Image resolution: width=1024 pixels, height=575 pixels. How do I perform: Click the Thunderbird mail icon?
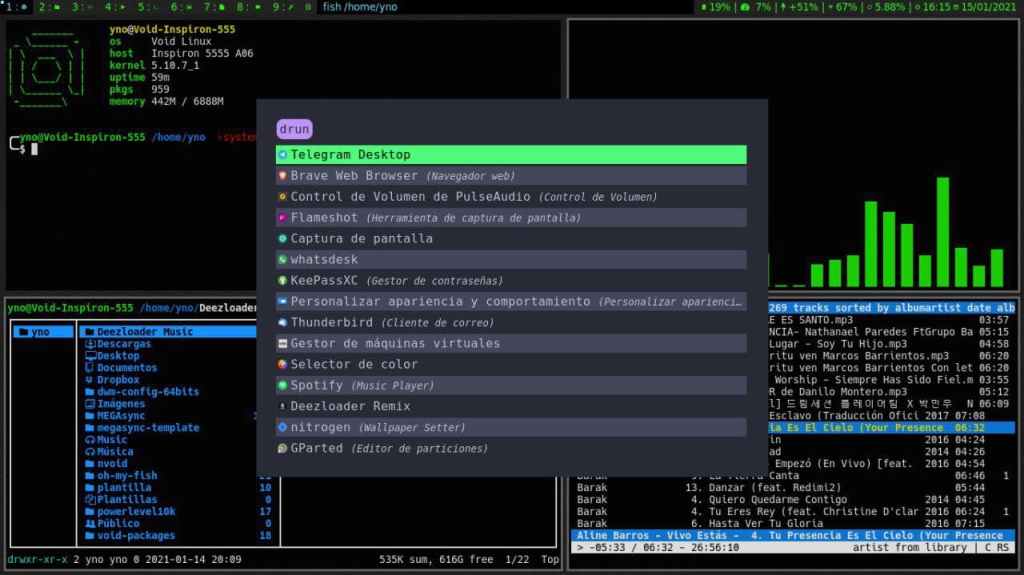[283, 323]
